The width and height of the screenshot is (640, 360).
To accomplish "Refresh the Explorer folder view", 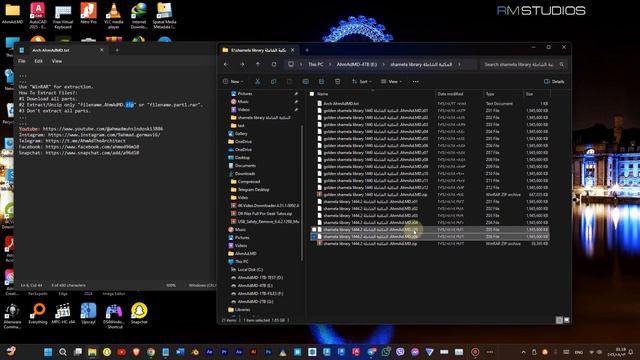I will click(x=274, y=64).
